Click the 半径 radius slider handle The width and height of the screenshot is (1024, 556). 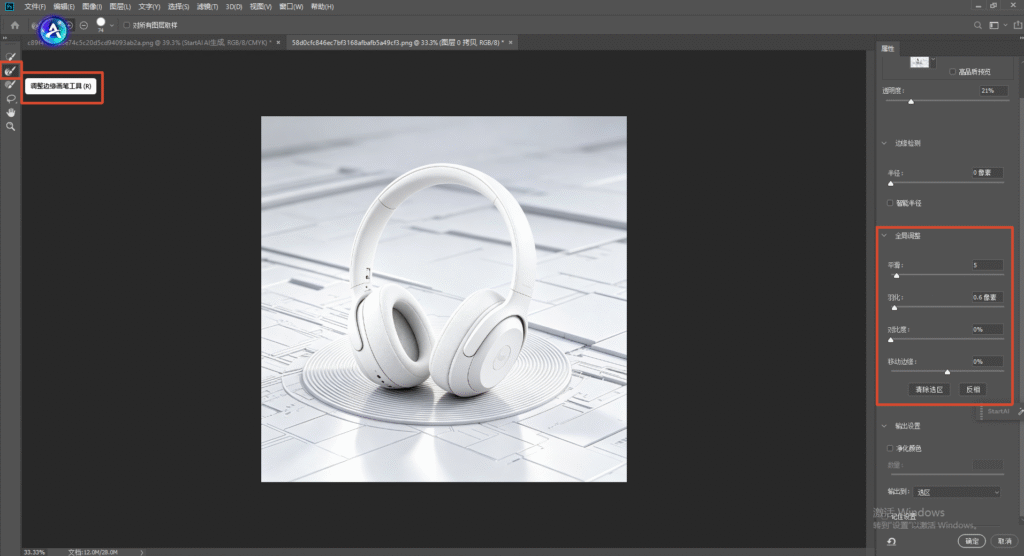(891, 184)
